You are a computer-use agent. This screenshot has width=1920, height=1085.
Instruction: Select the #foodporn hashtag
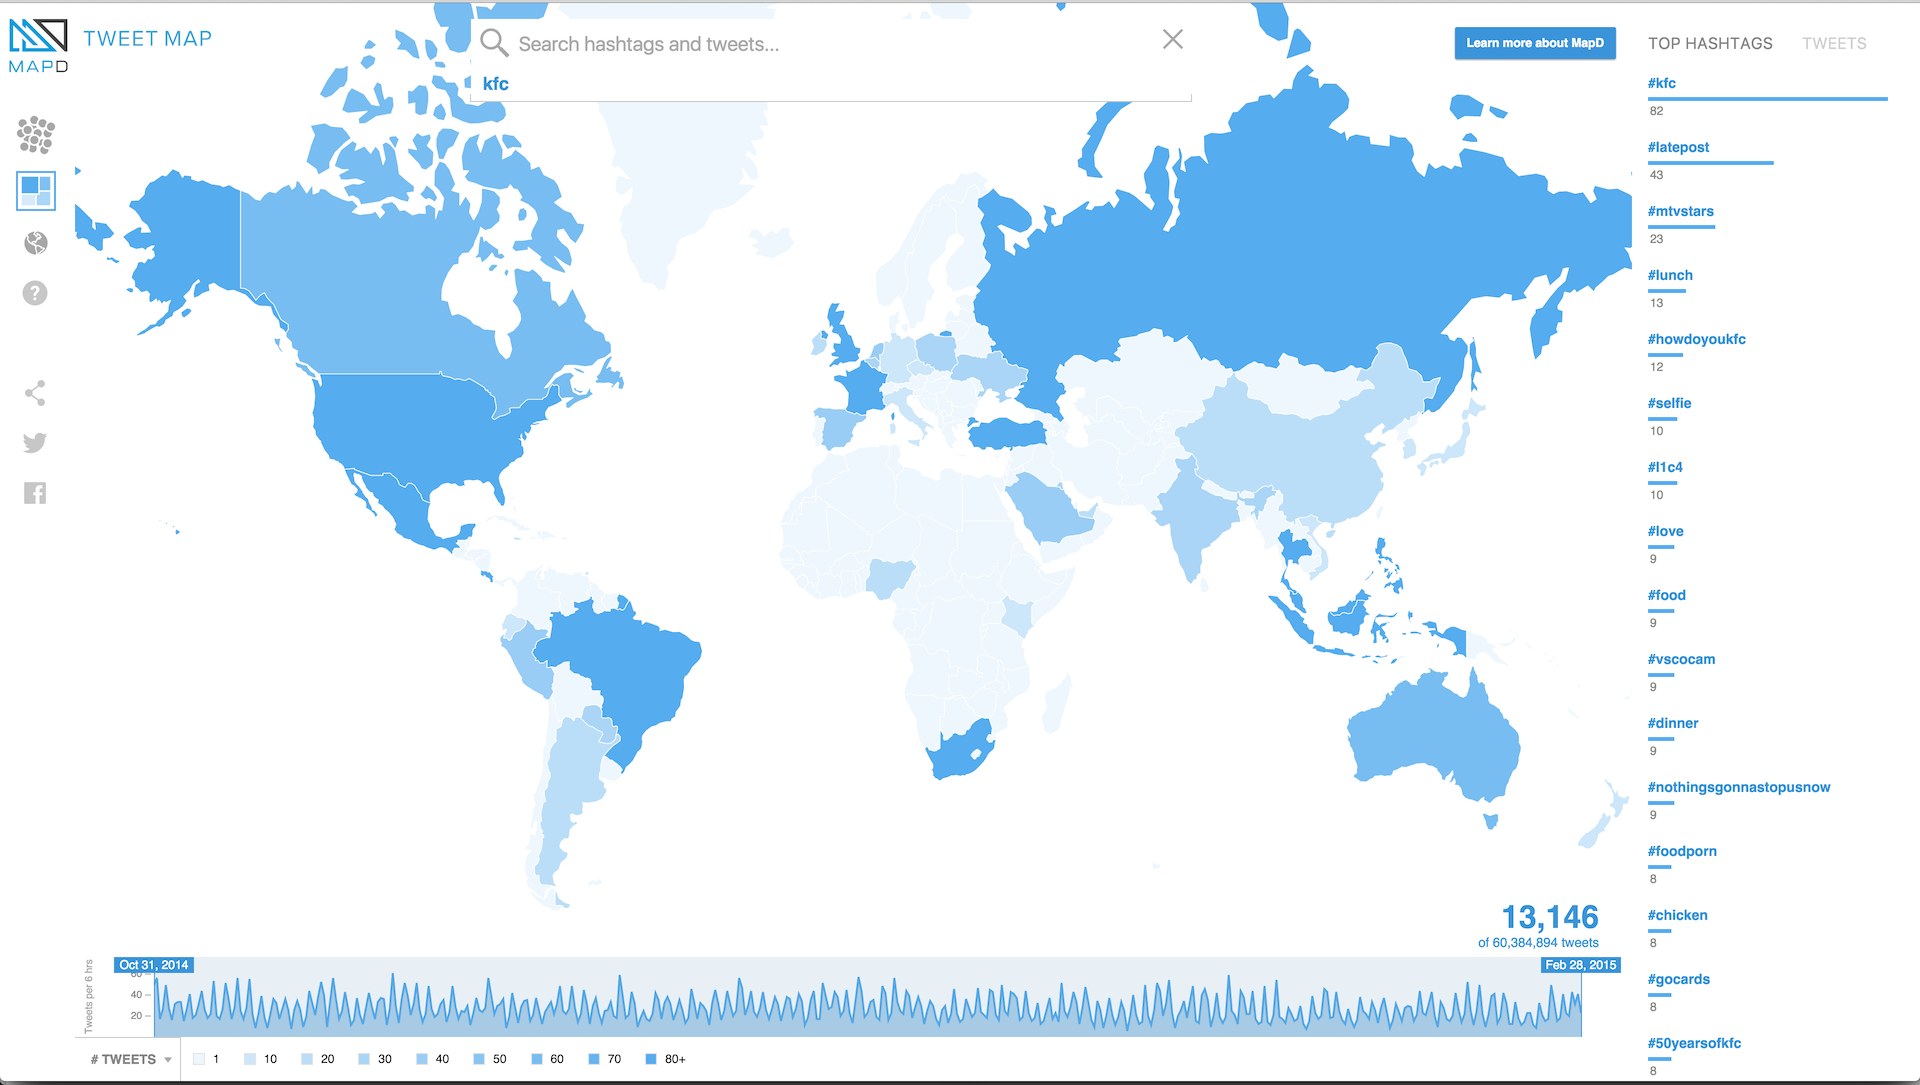pos(1683,851)
